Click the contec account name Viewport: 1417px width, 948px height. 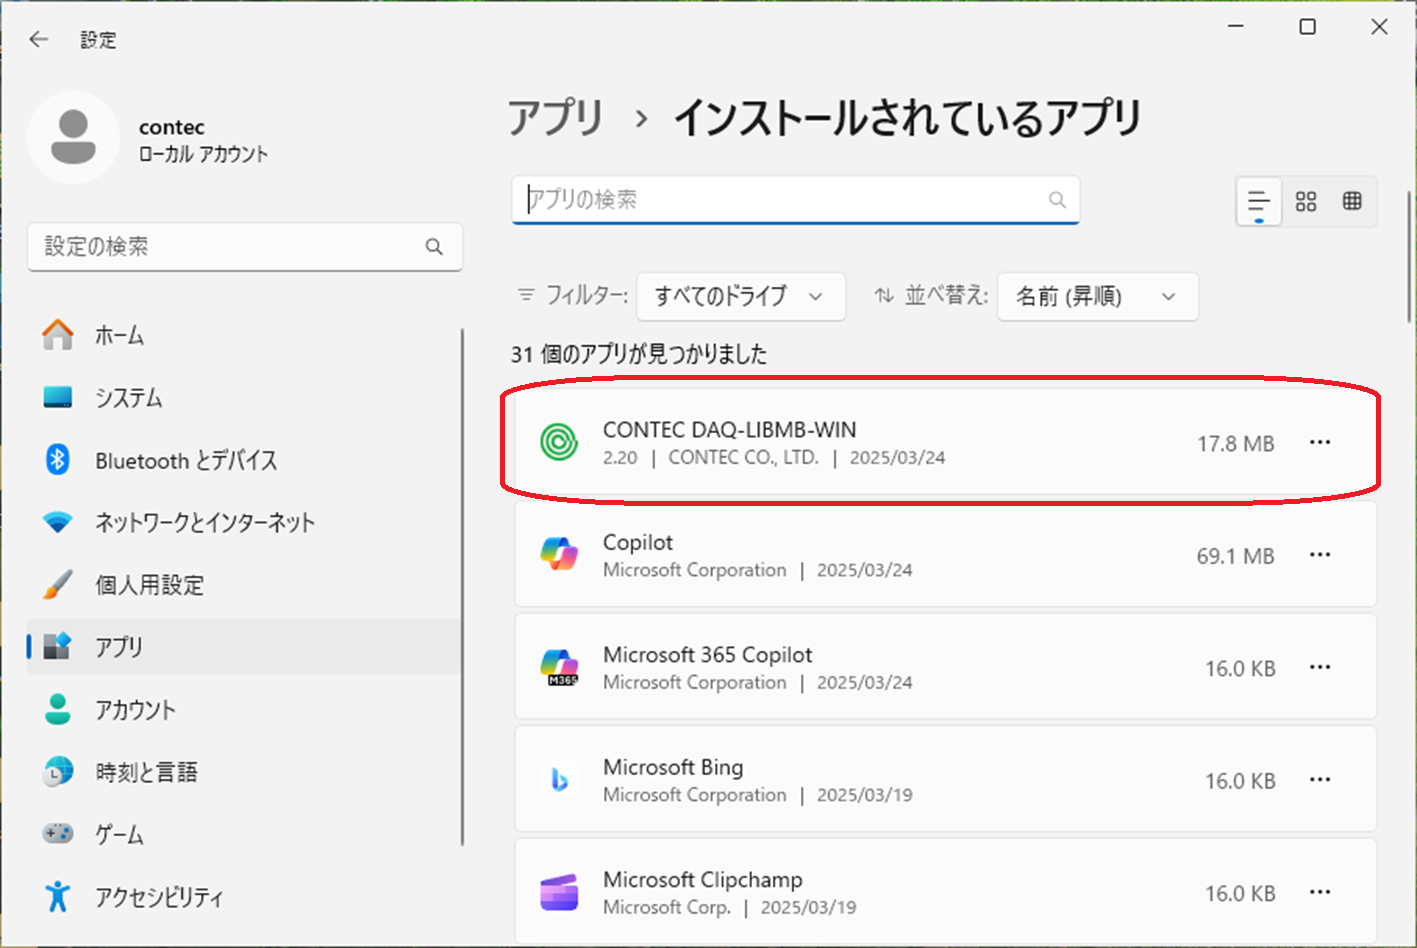coord(172,127)
